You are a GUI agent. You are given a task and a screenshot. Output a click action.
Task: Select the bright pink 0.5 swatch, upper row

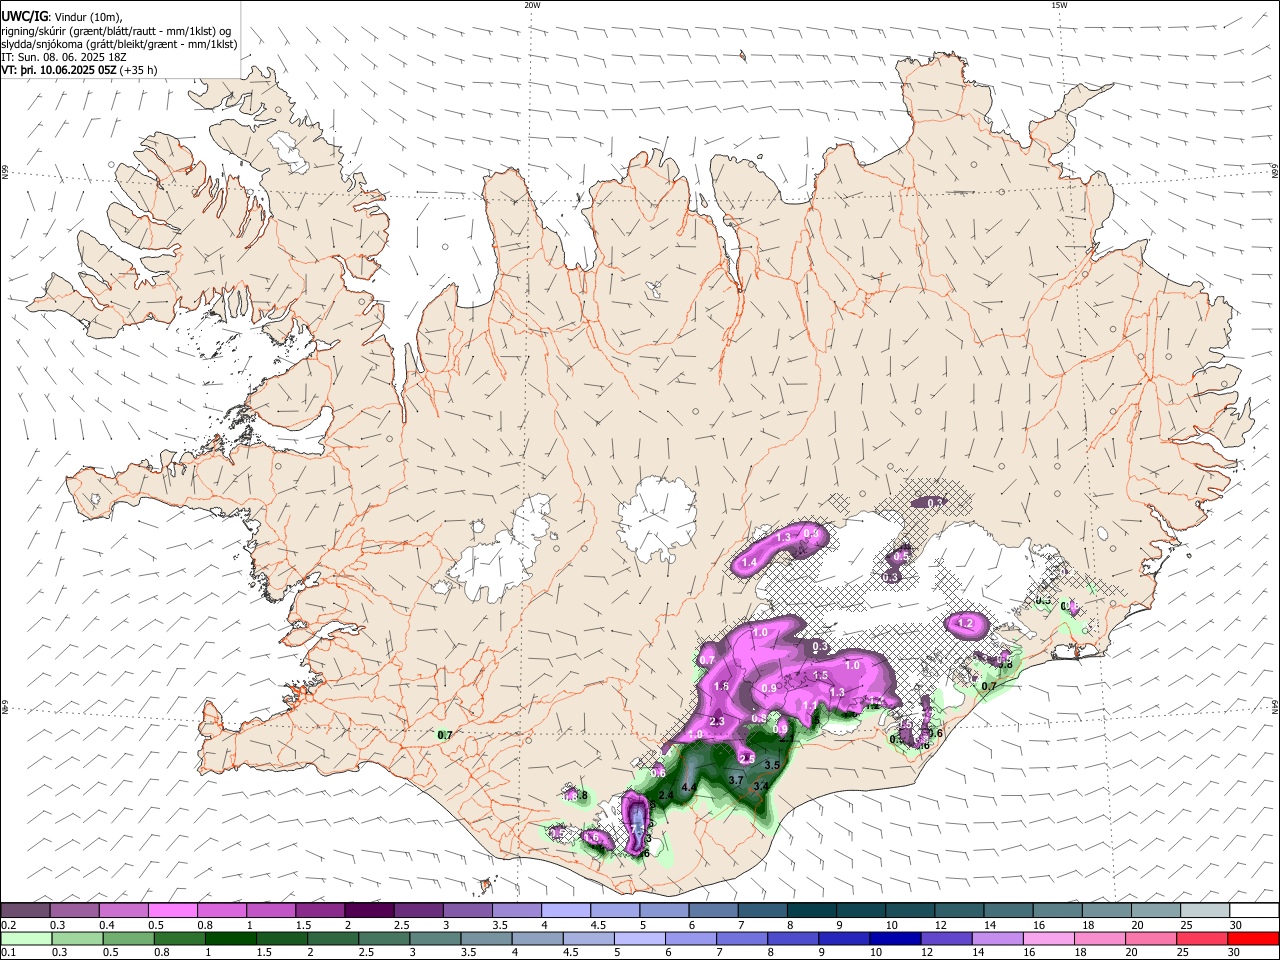[x=173, y=910]
